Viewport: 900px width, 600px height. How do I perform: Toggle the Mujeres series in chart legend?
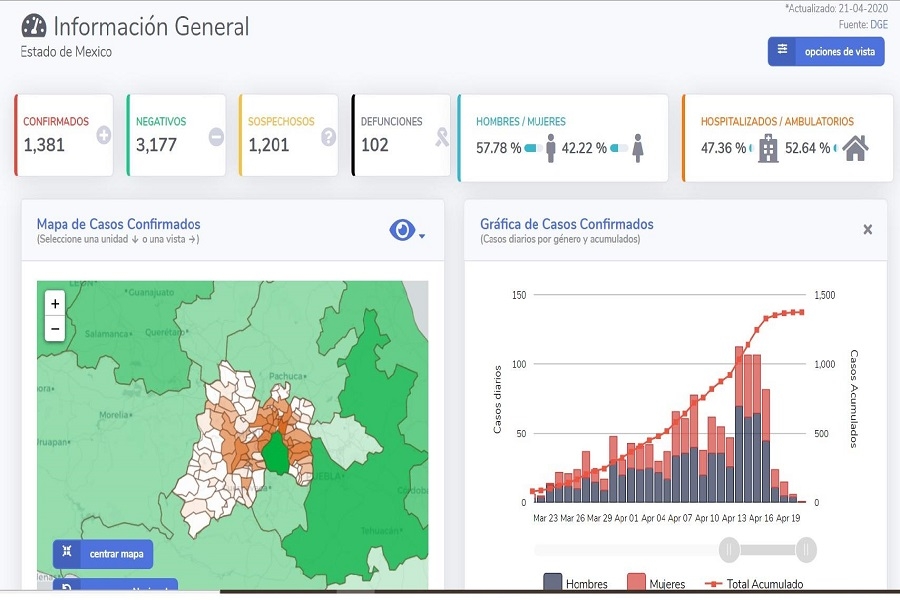[656, 584]
